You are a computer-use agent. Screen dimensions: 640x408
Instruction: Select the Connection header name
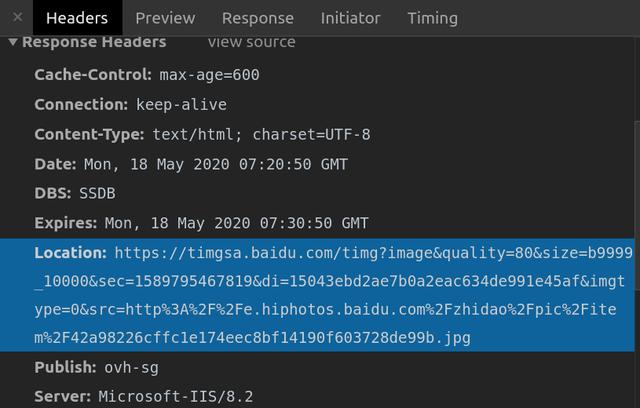tap(82, 105)
